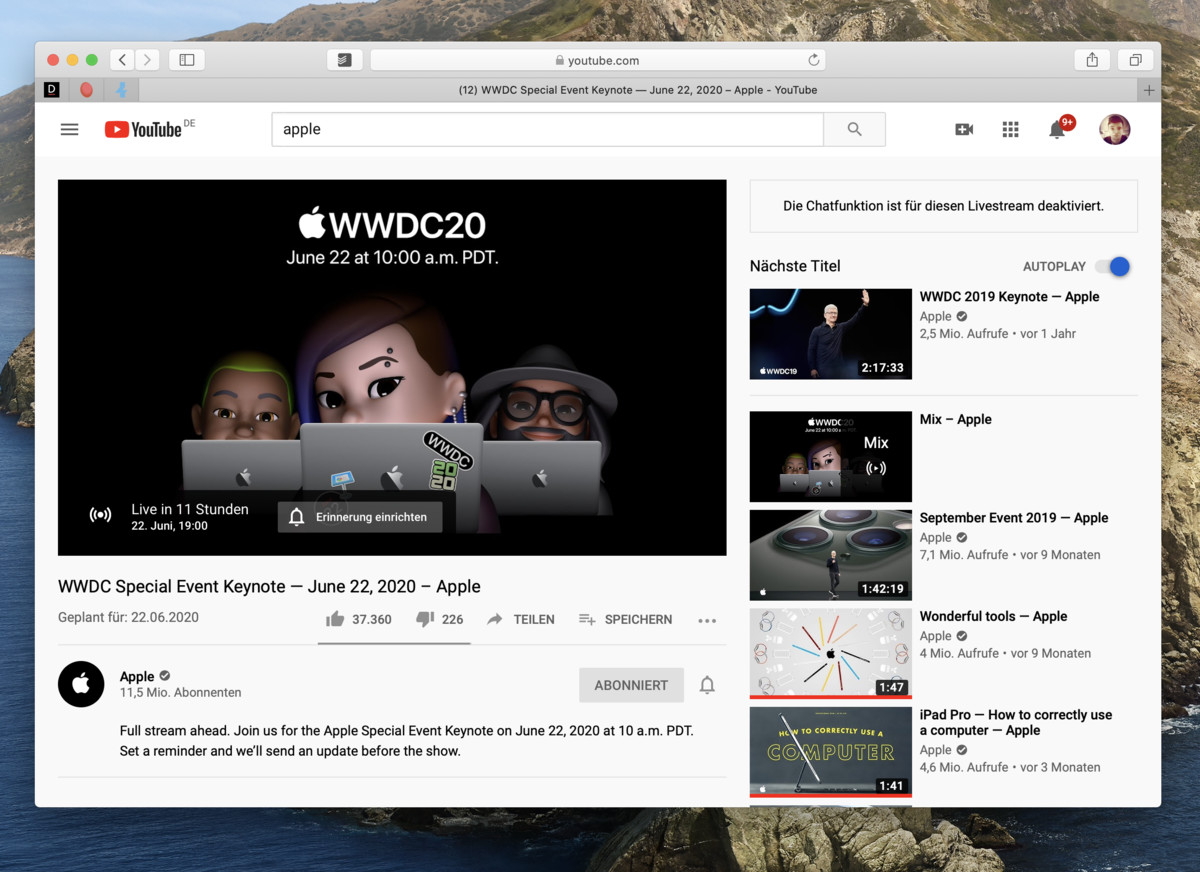Open the Mix – Apple thumbnail

point(831,457)
